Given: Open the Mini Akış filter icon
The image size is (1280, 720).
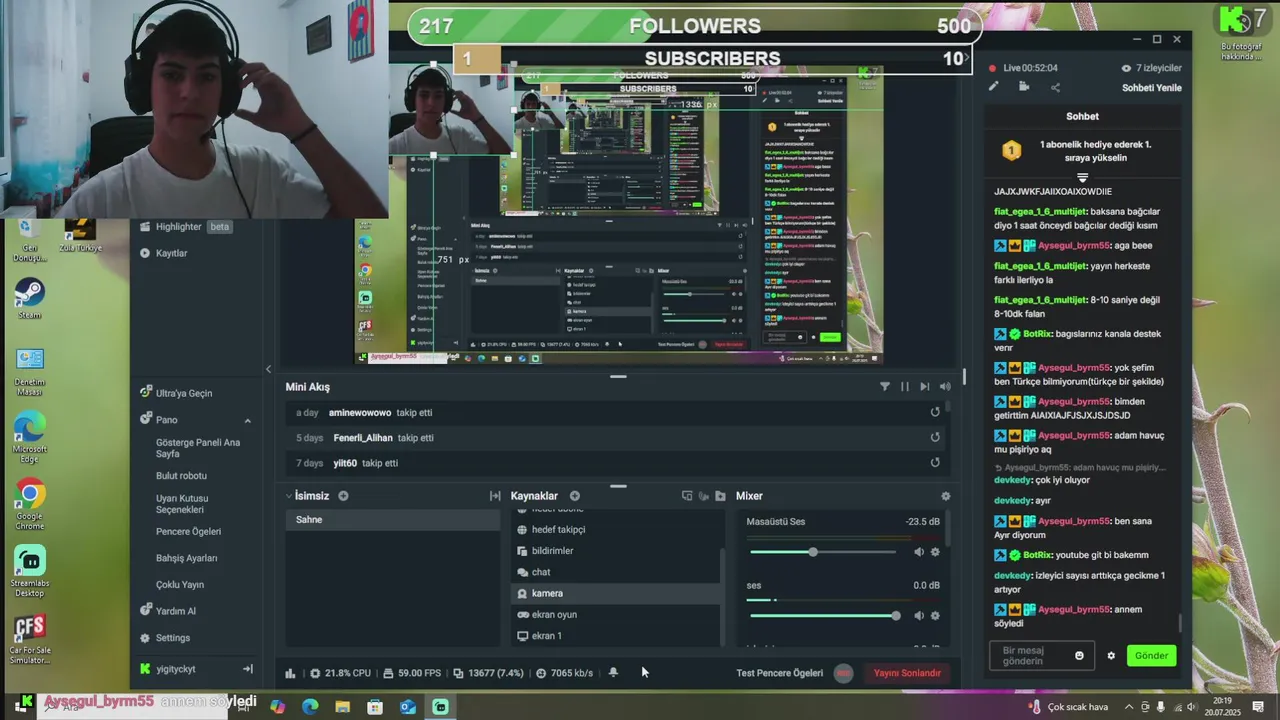Looking at the screenshot, I should pyautogui.click(x=884, y=386).
